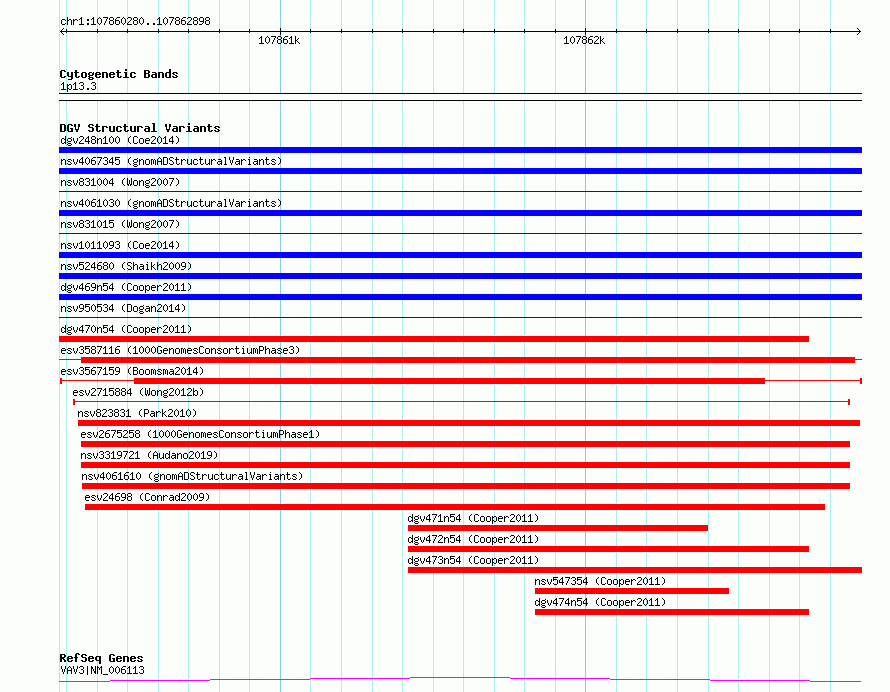Select the red bar under dgv471n54
Screen dimensions: 890x692
point(558,528)
